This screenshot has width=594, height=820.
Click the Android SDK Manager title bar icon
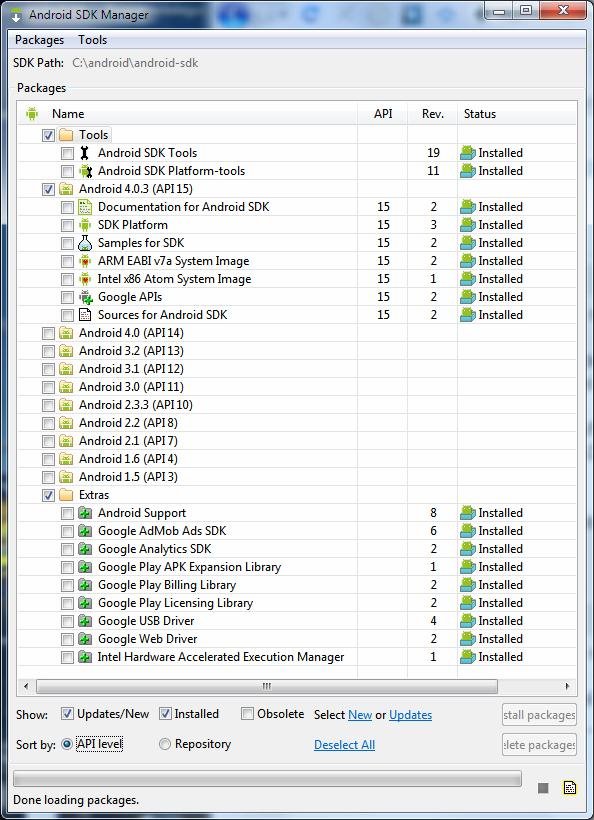coord(16,15)
